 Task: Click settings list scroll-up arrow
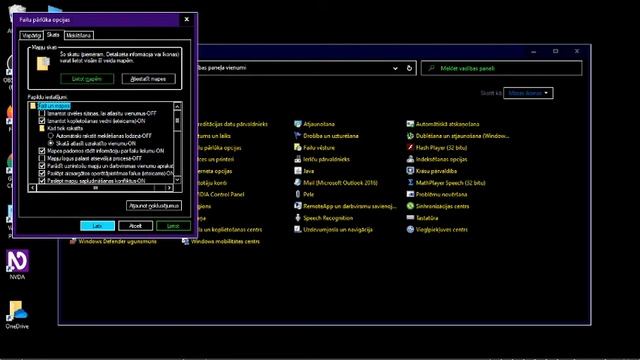point(178,106)
